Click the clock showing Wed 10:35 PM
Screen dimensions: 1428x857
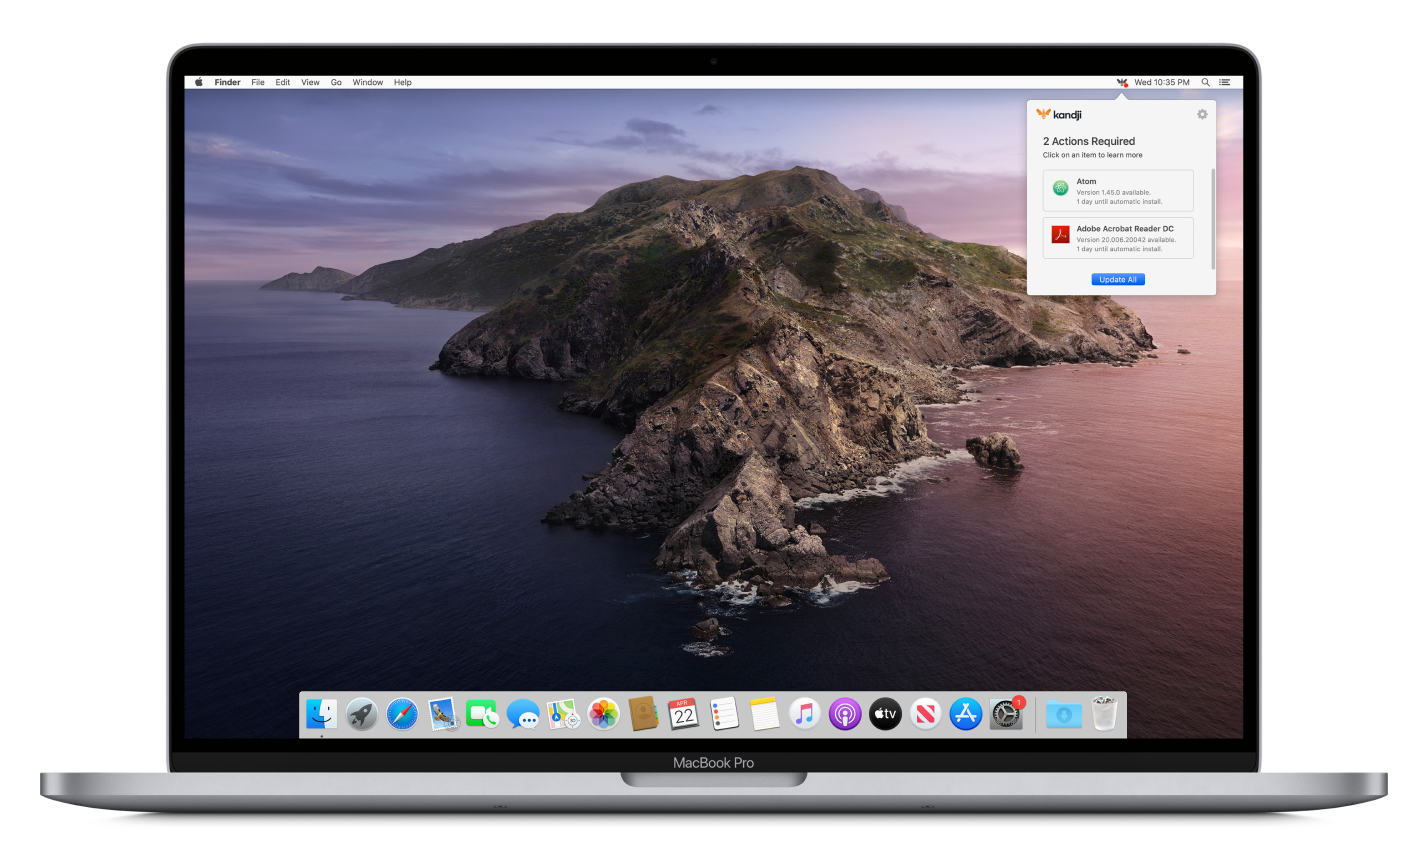click(x=1162, y=82)
